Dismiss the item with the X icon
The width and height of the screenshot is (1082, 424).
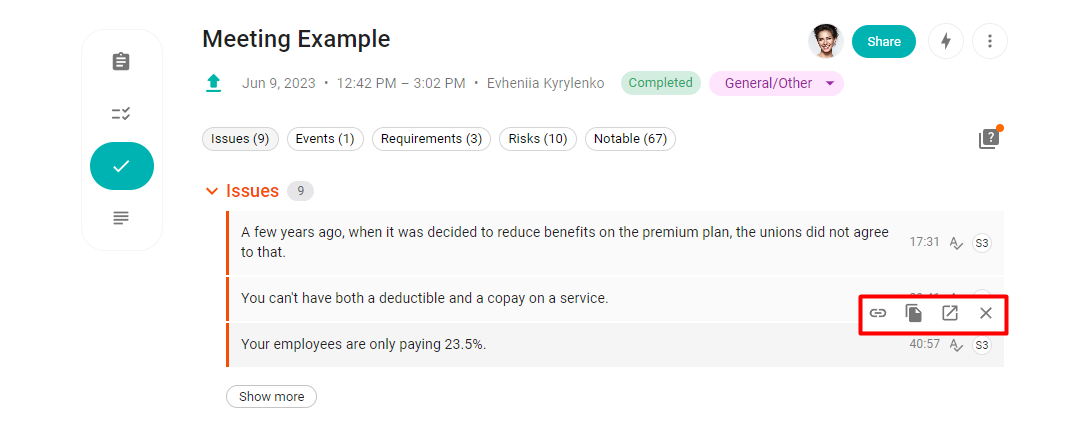[x=985, y=314]
